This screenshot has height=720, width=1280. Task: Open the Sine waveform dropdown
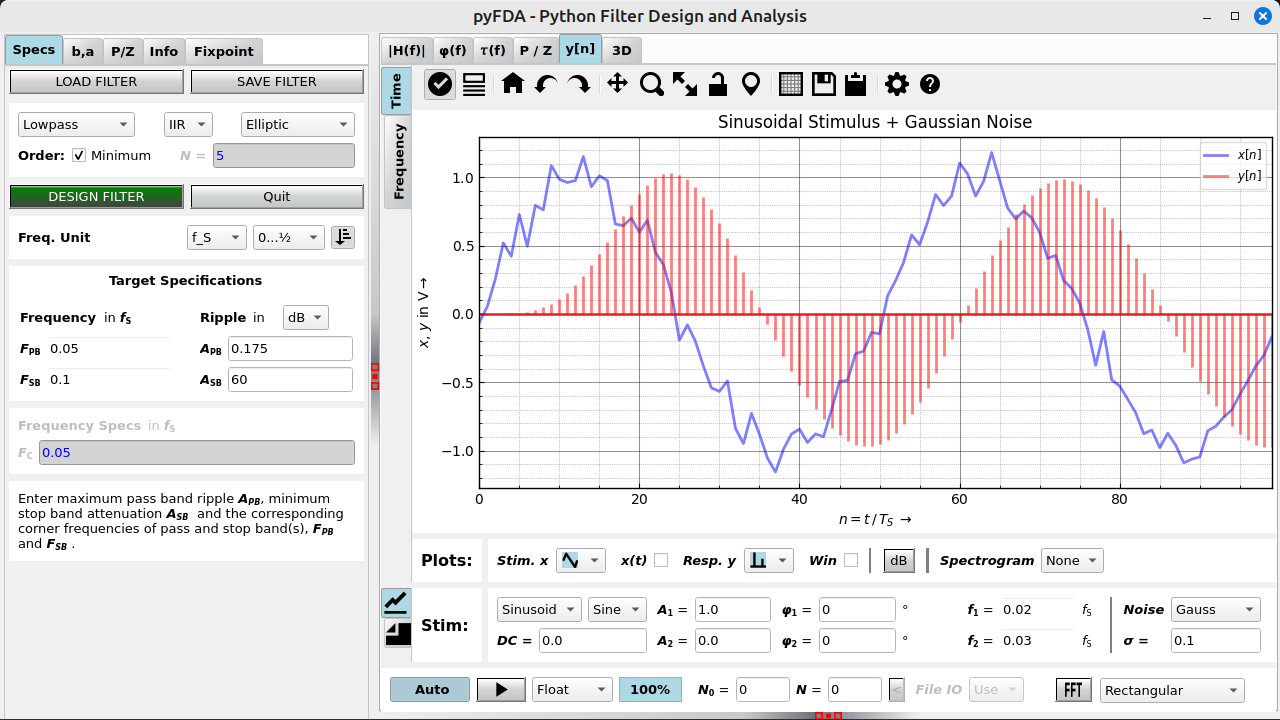[617, 610]
